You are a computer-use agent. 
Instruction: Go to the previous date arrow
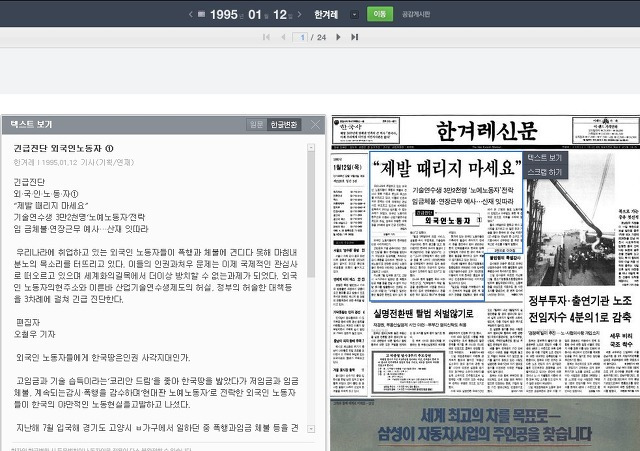(x=191, y=14)
